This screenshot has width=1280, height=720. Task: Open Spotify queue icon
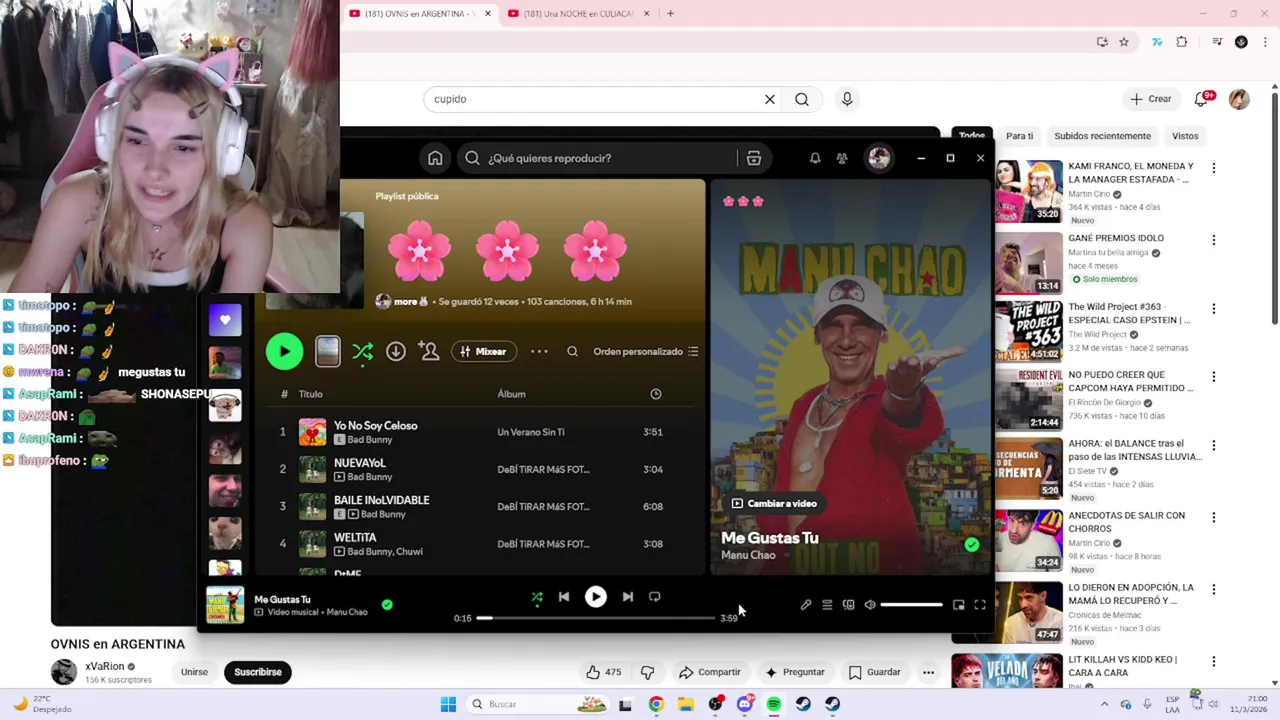(827, 605)
